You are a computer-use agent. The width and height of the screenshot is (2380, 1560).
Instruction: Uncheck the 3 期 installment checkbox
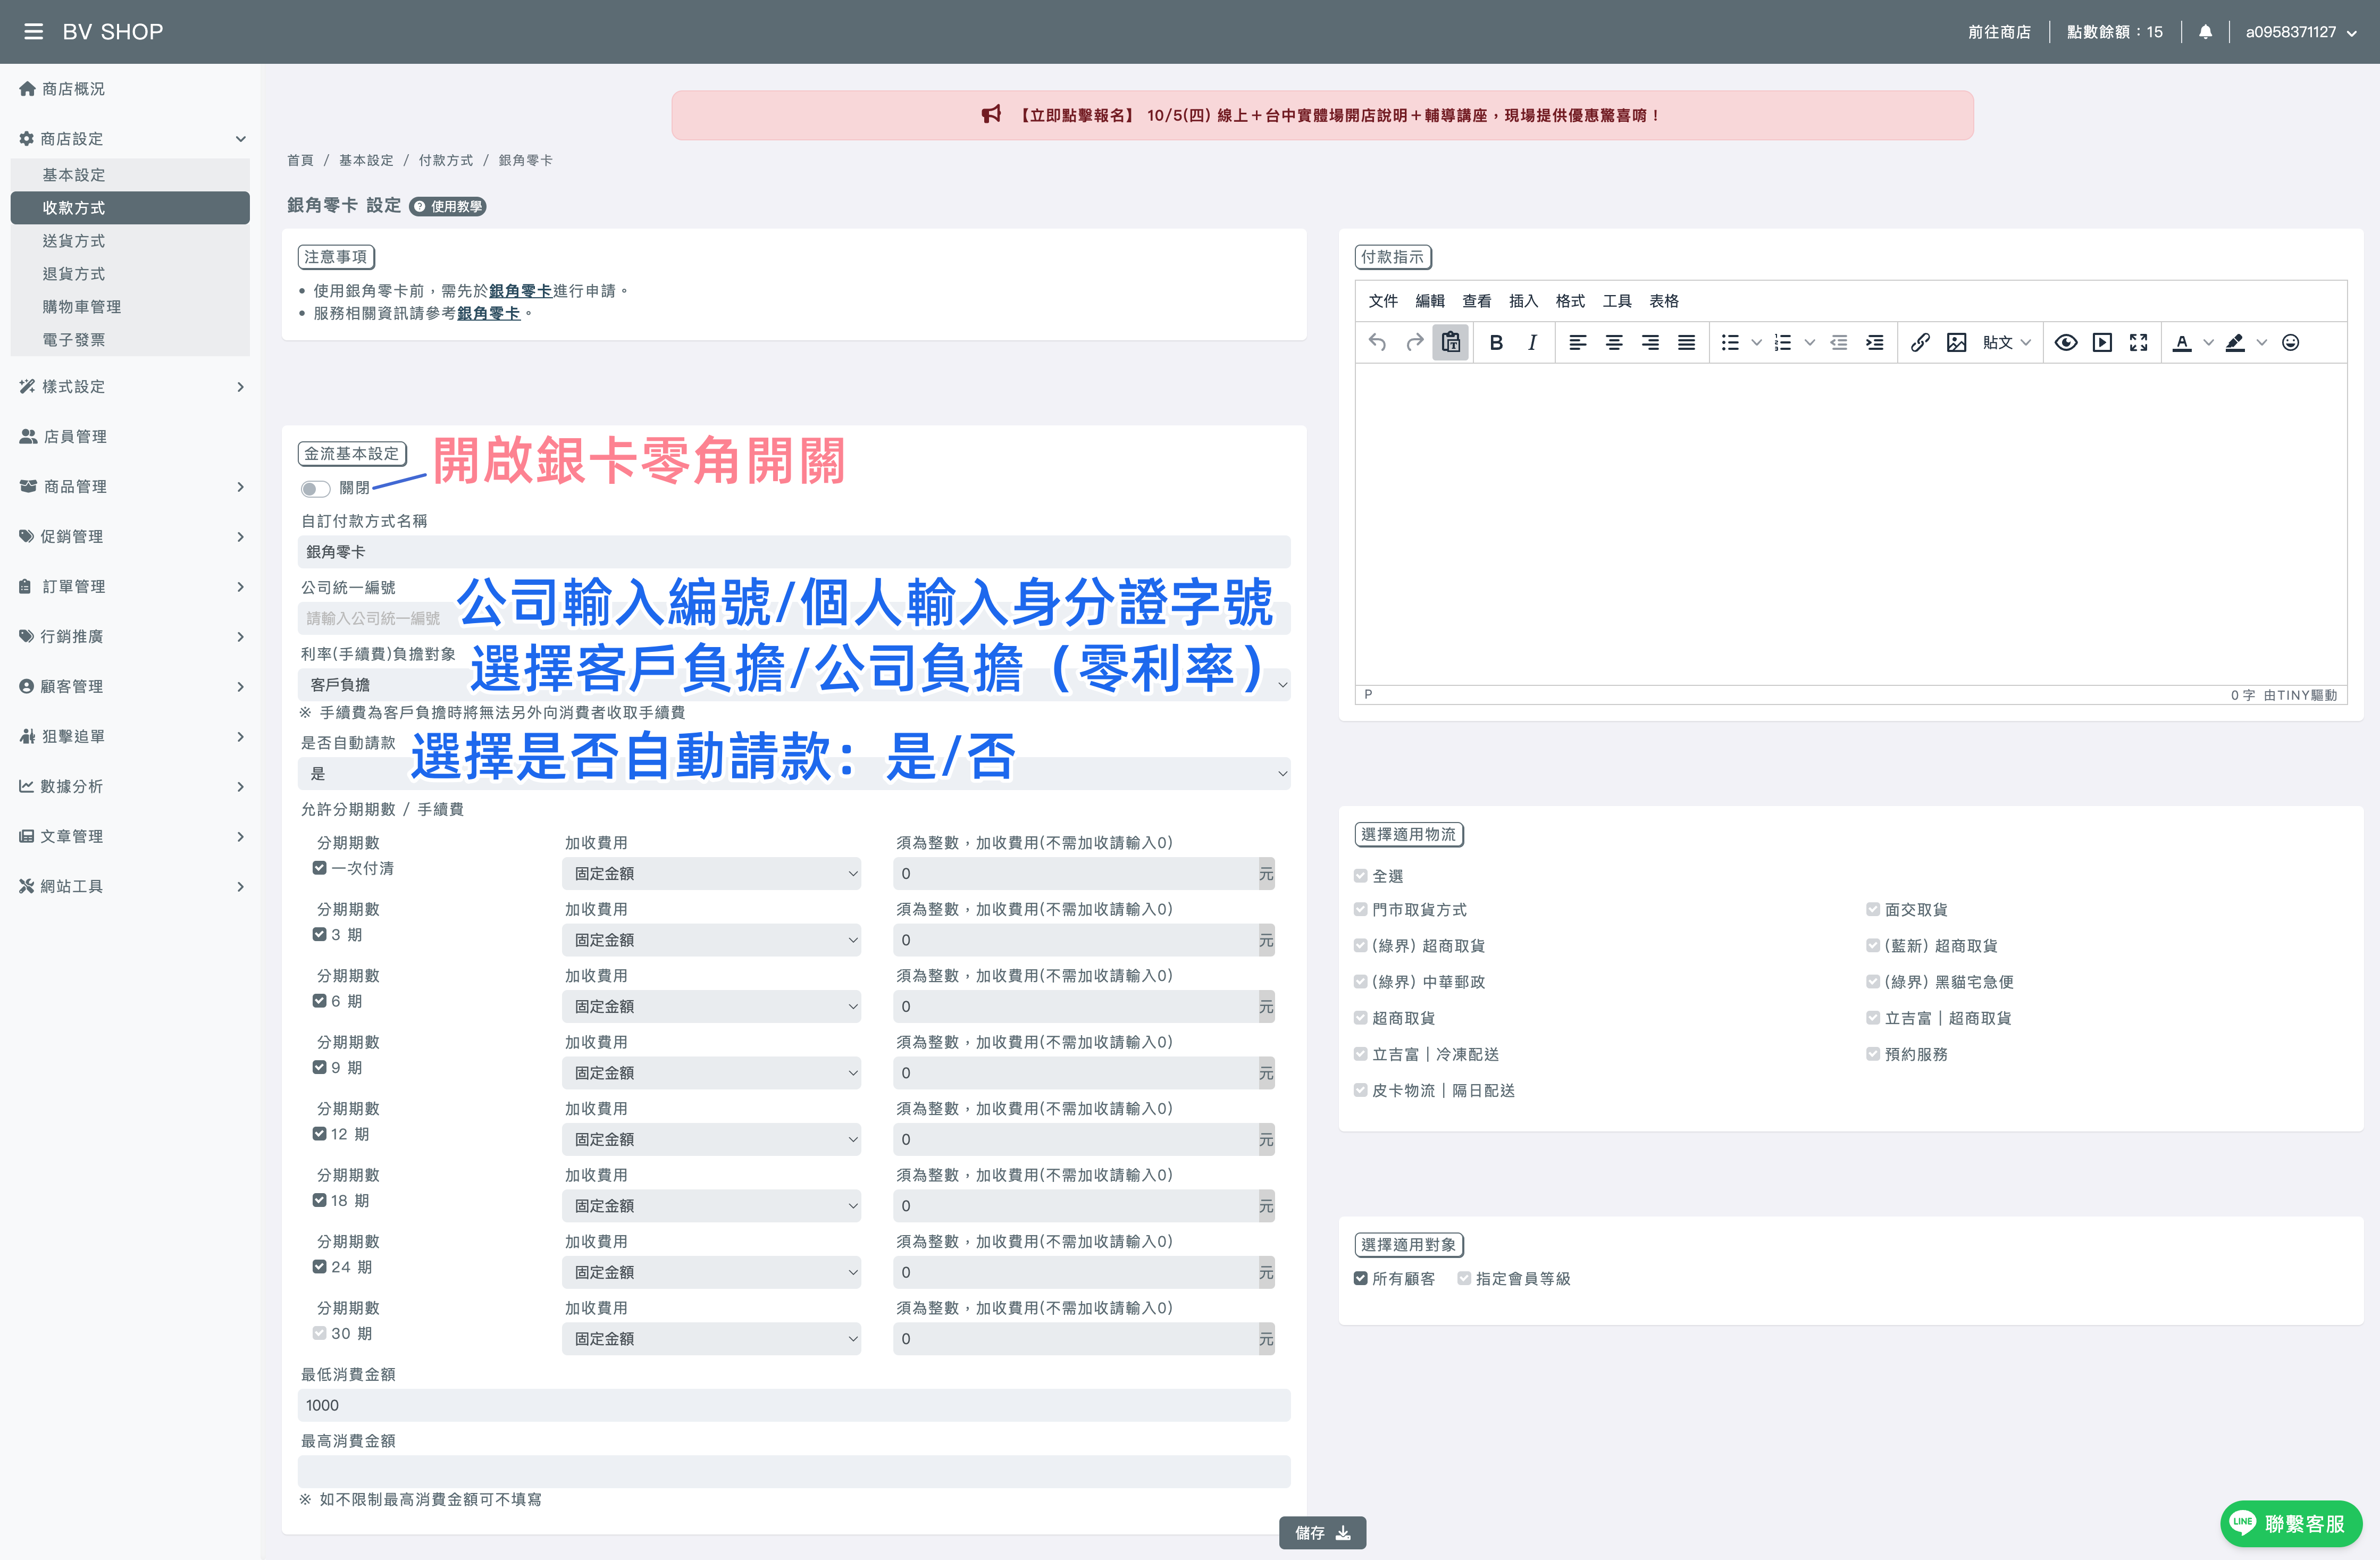320,934
